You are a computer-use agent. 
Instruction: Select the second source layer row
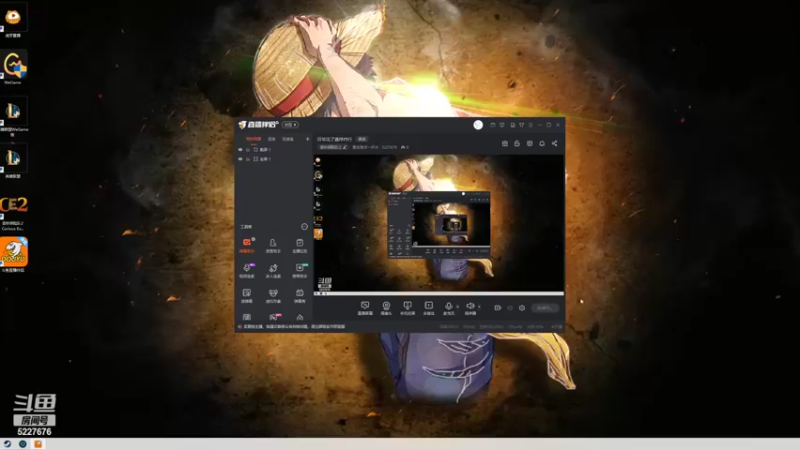tap(274, 159)
